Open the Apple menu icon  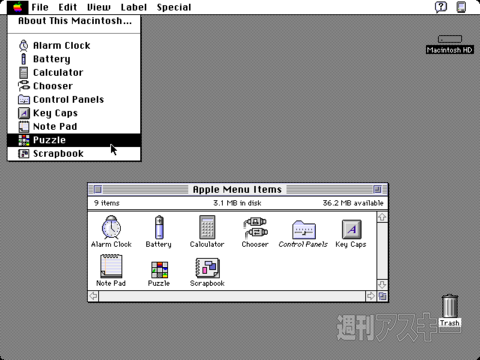[17, 7]
